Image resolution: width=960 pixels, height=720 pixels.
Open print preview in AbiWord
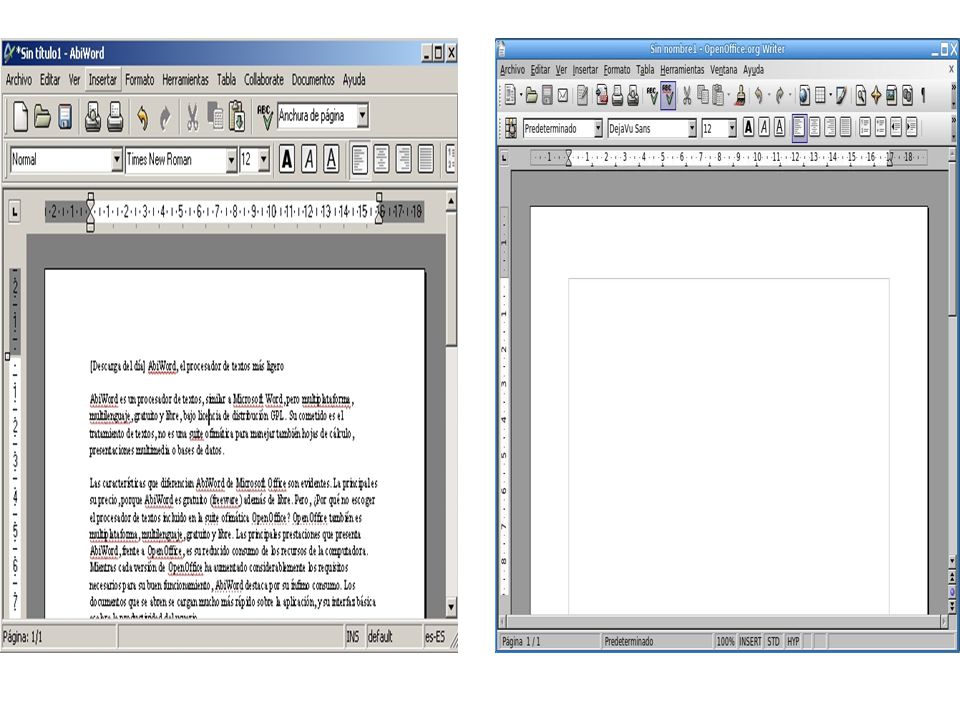tap(92, 116)
